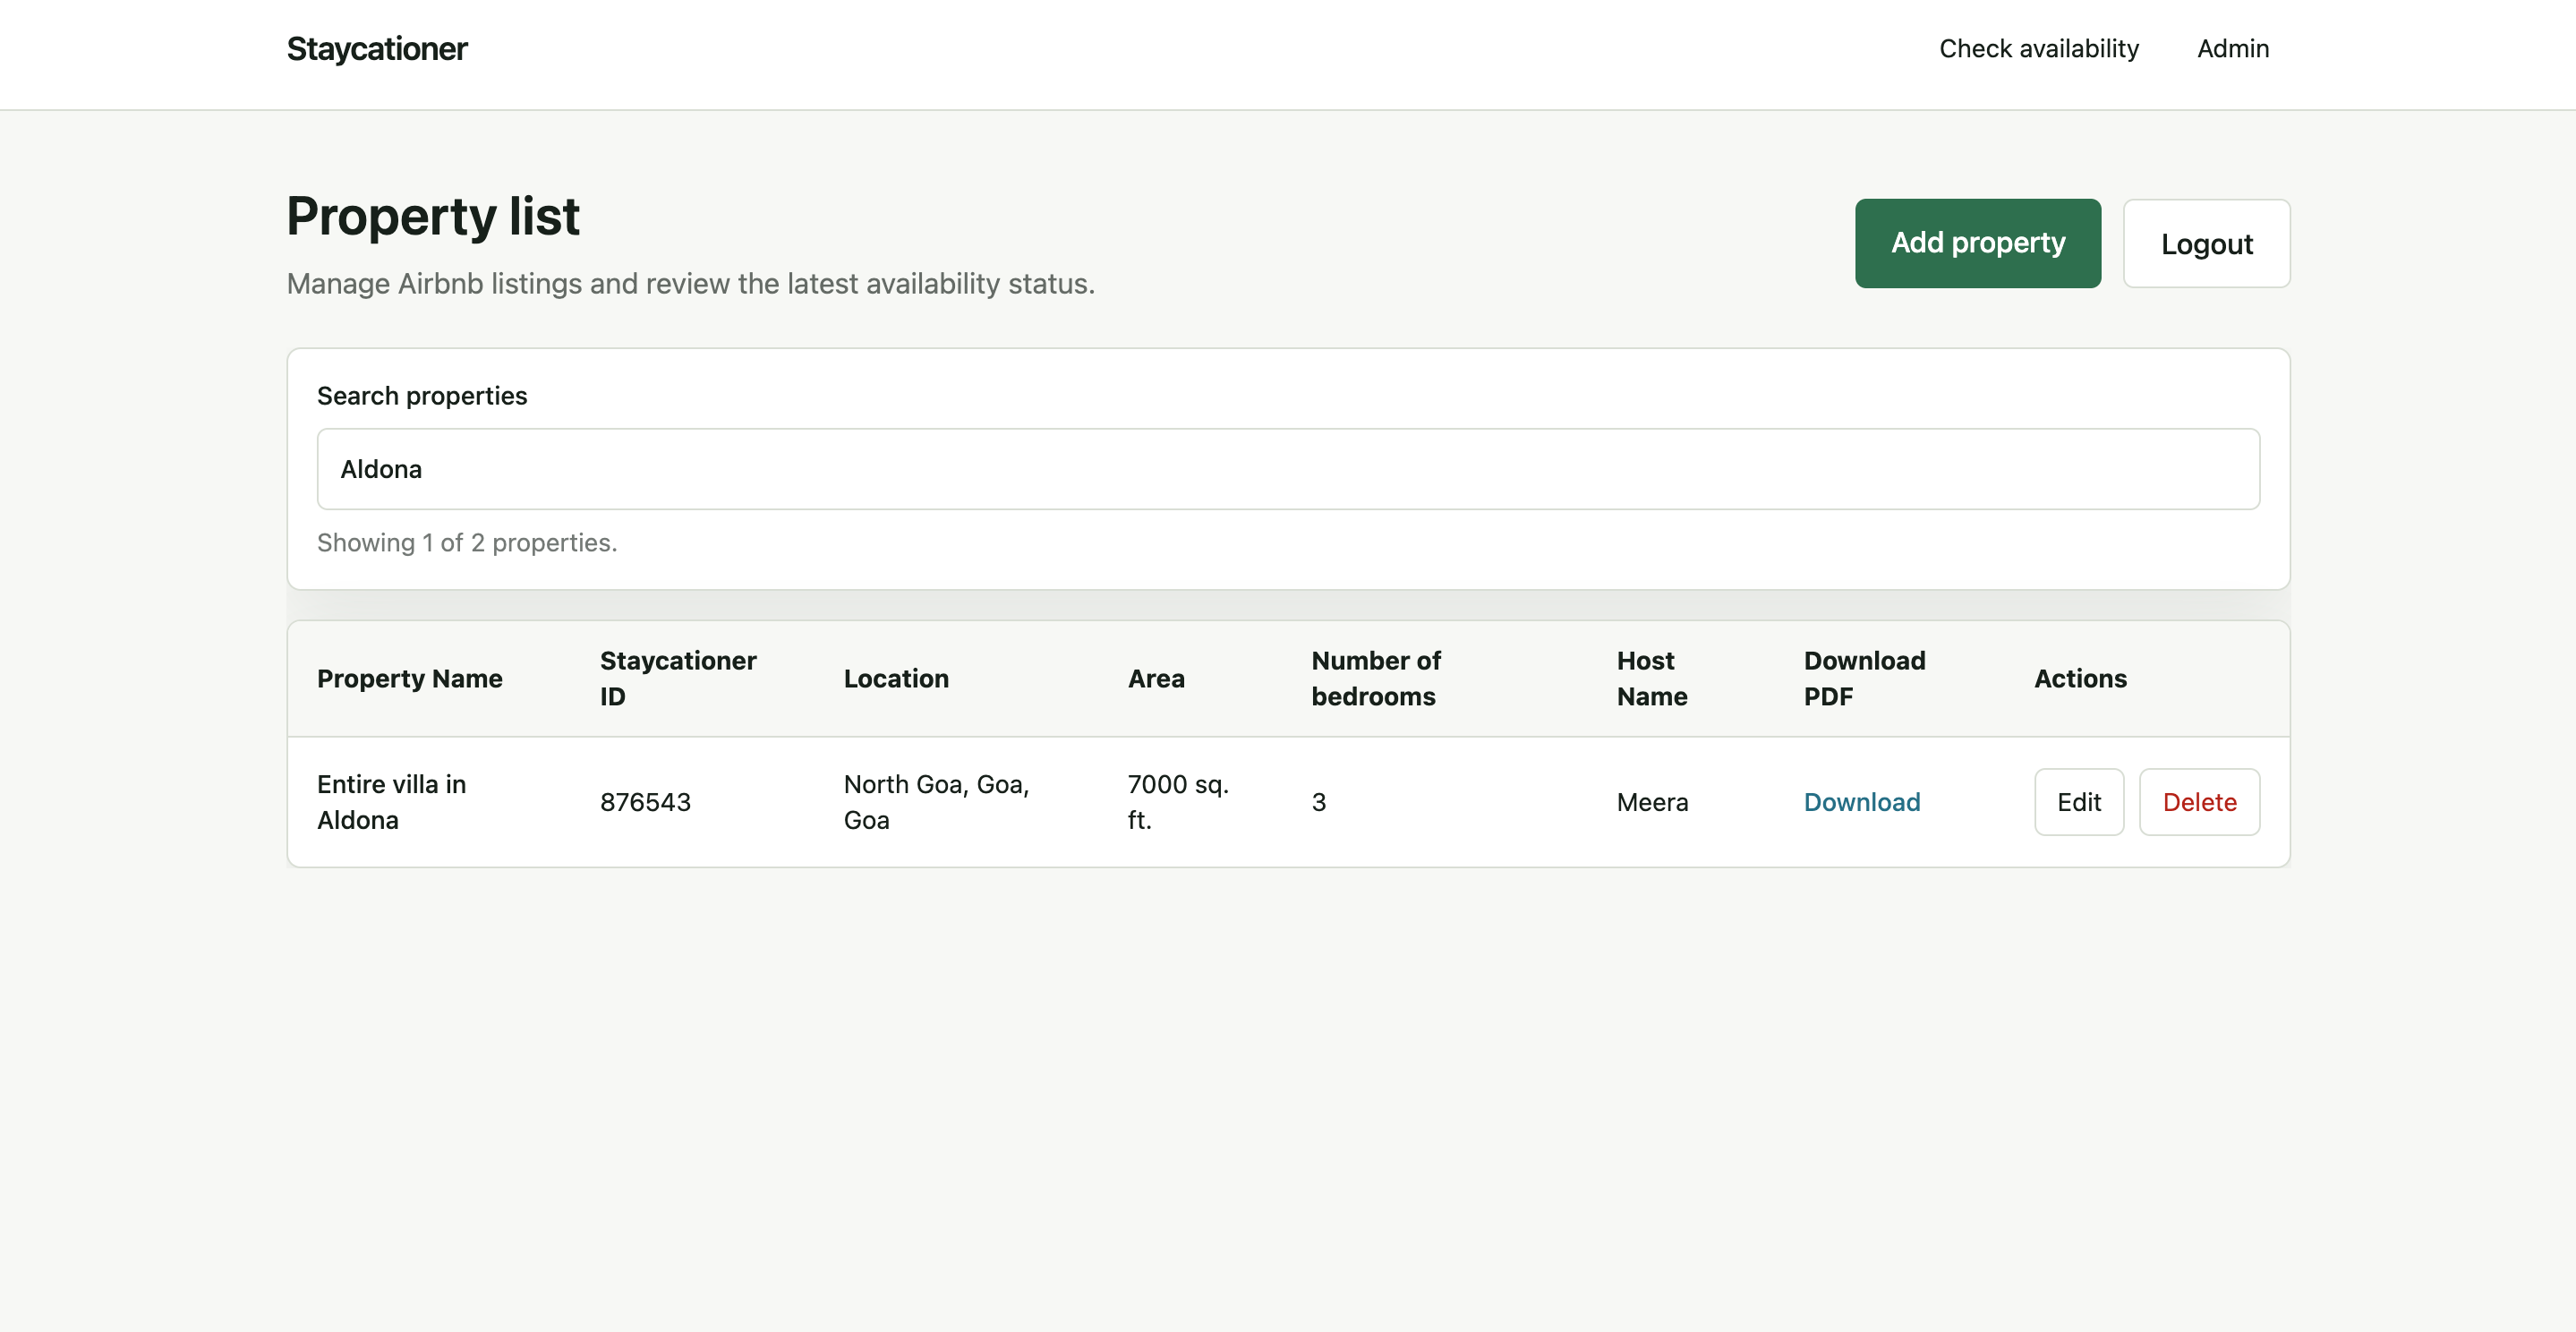Open the Admin nav link
Screen dimensions: 2576x1332
tap(2232, 49)
